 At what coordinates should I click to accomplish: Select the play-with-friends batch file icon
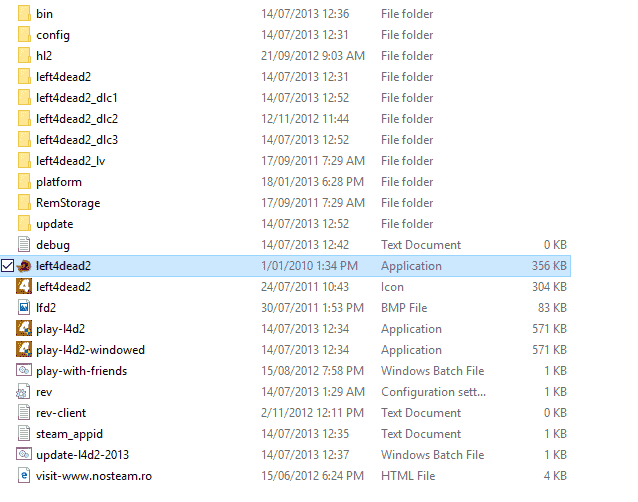(24, 371)
